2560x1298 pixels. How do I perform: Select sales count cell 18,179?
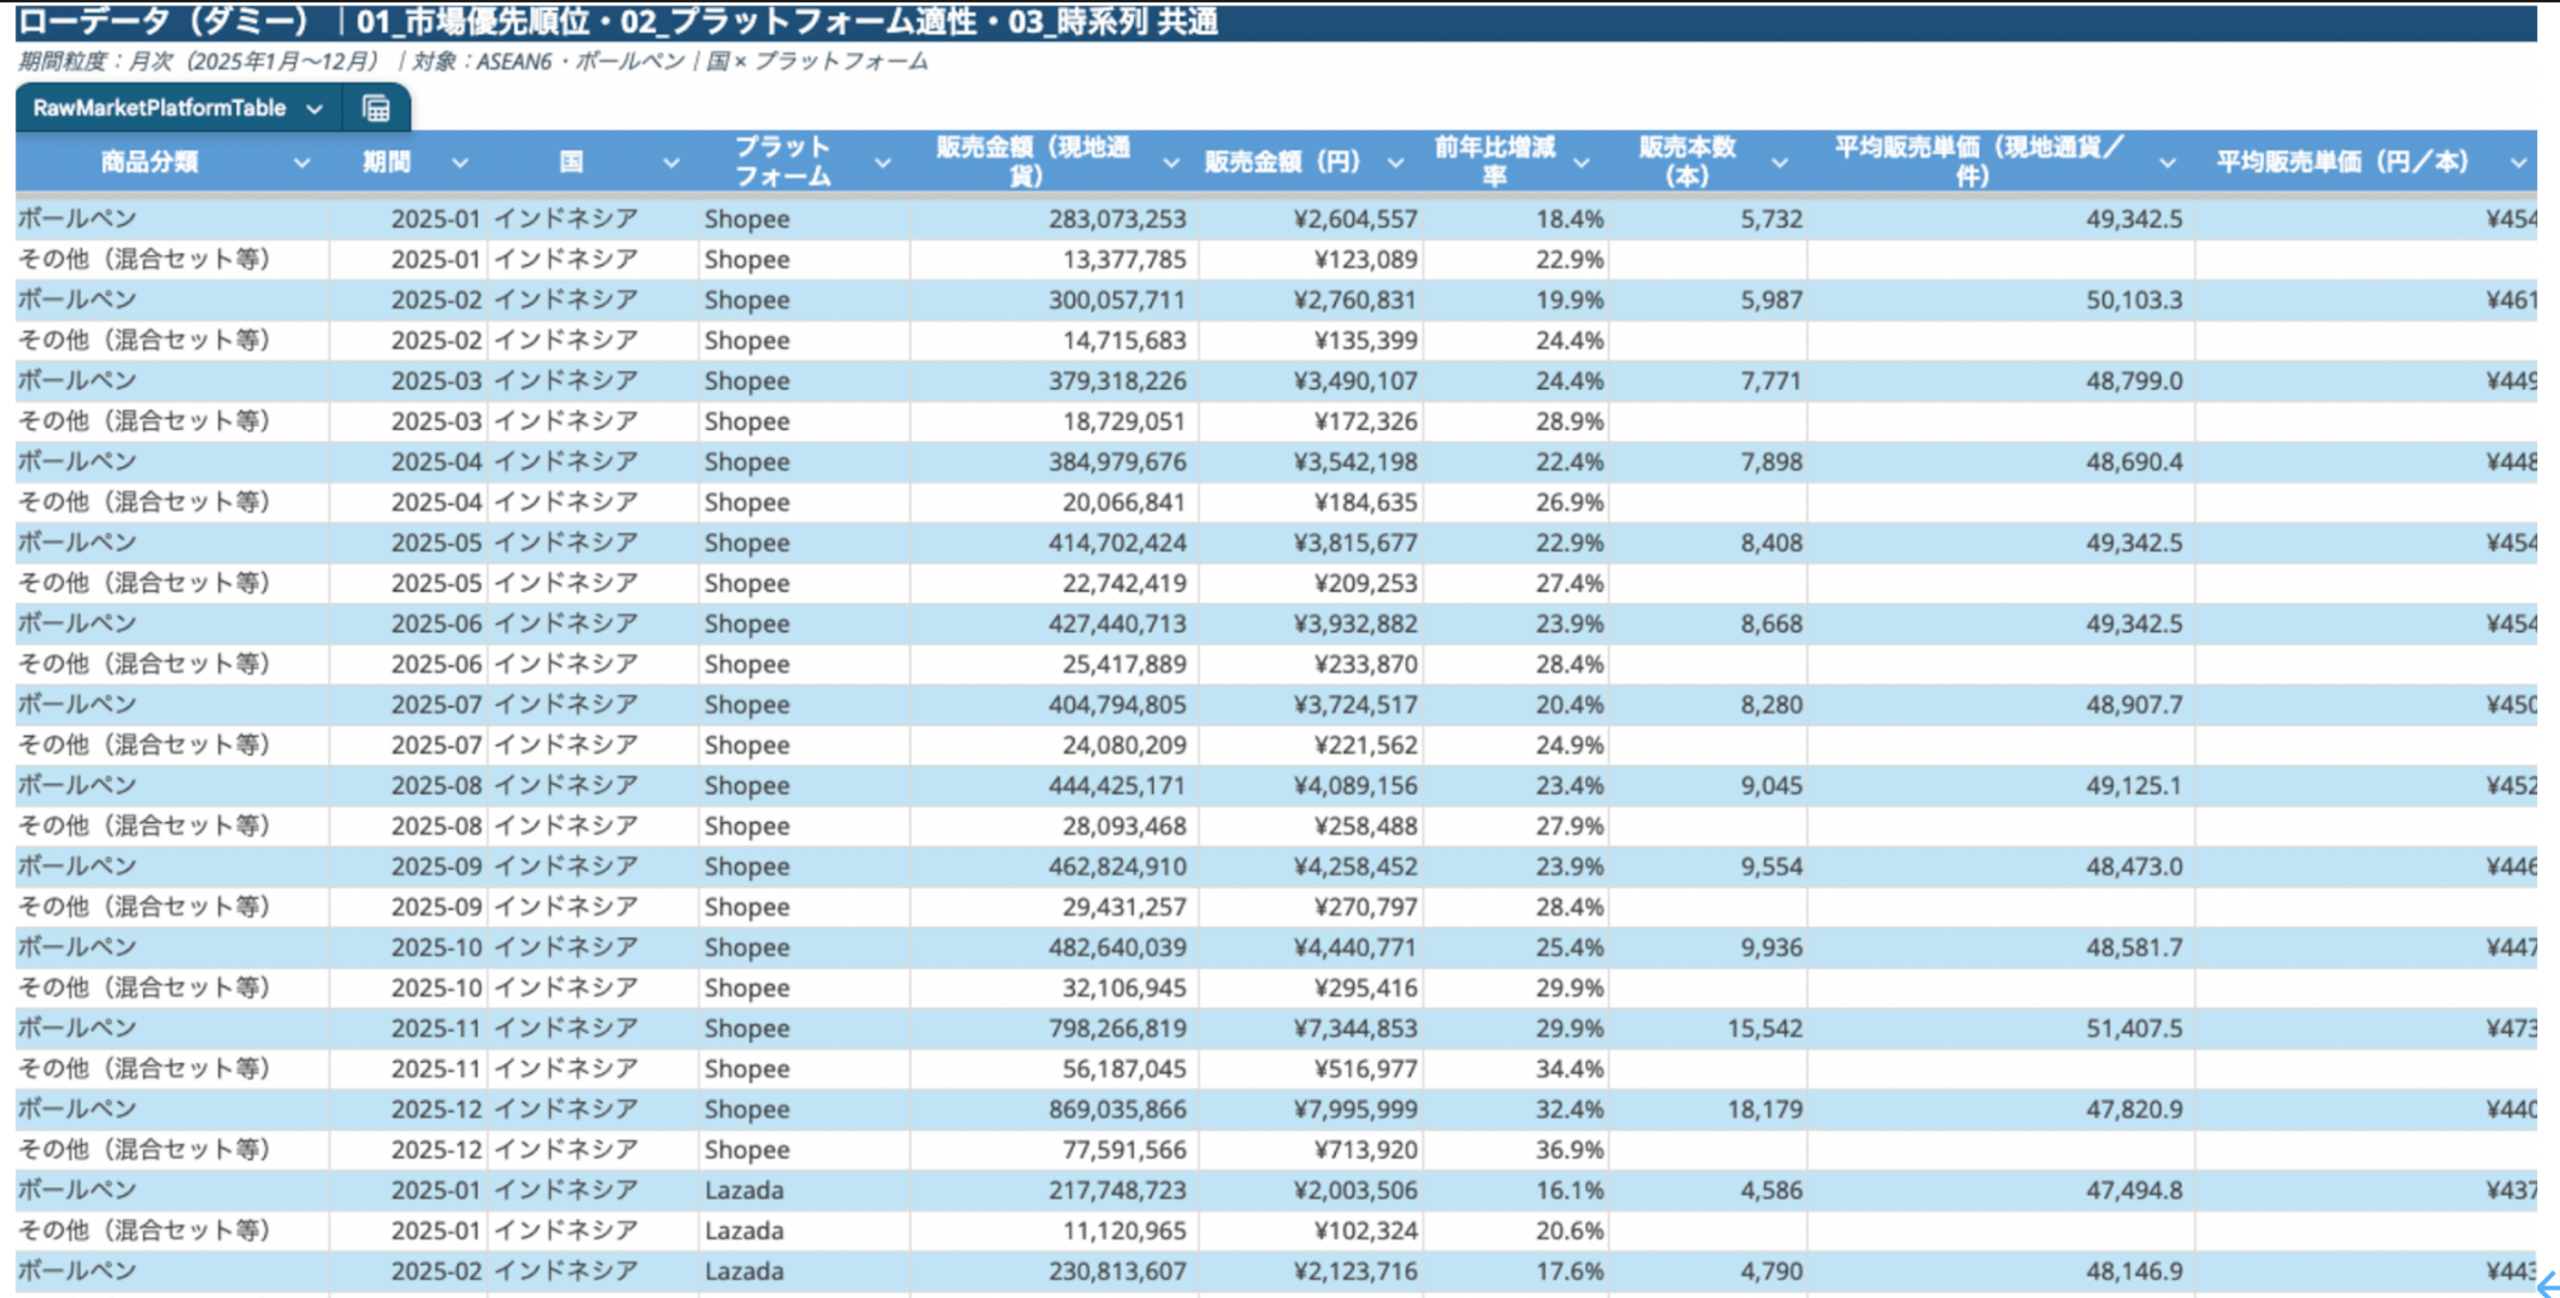[x=1708, y=1109]
